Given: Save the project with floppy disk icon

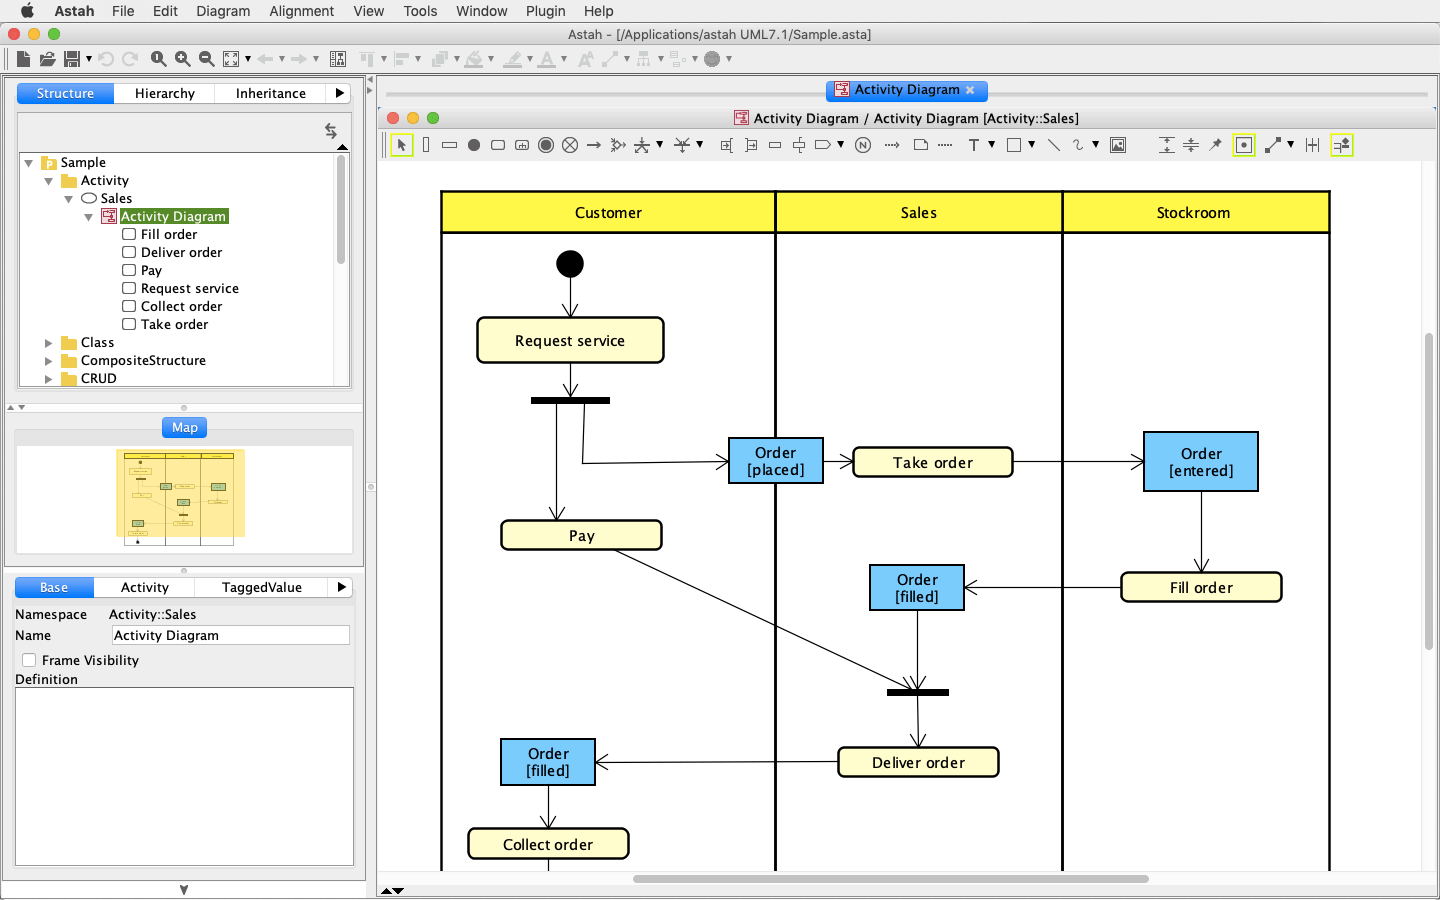Looking at the screenshot, I should [71, 59].
